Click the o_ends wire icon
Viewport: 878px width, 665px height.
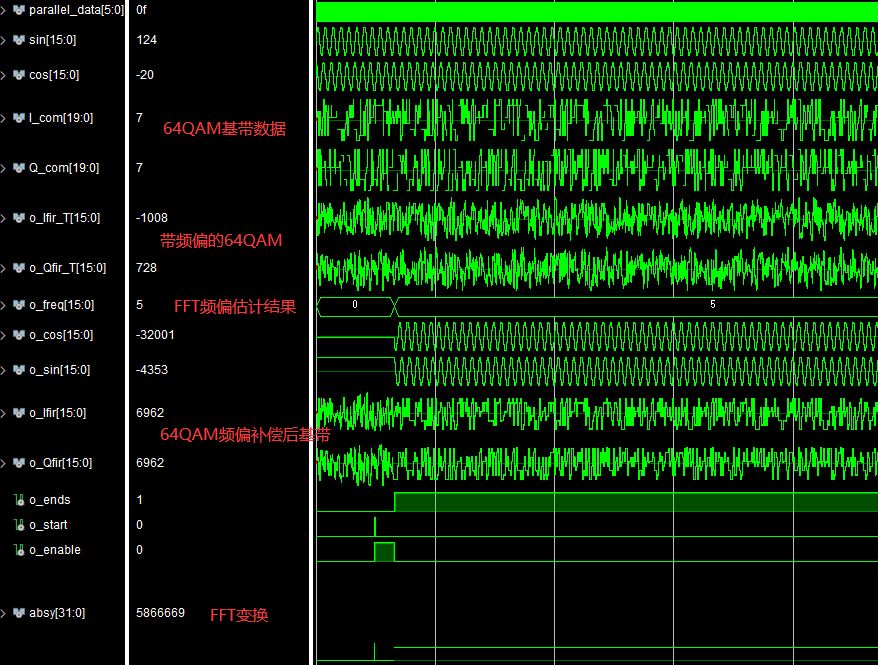tap(19, 500)
